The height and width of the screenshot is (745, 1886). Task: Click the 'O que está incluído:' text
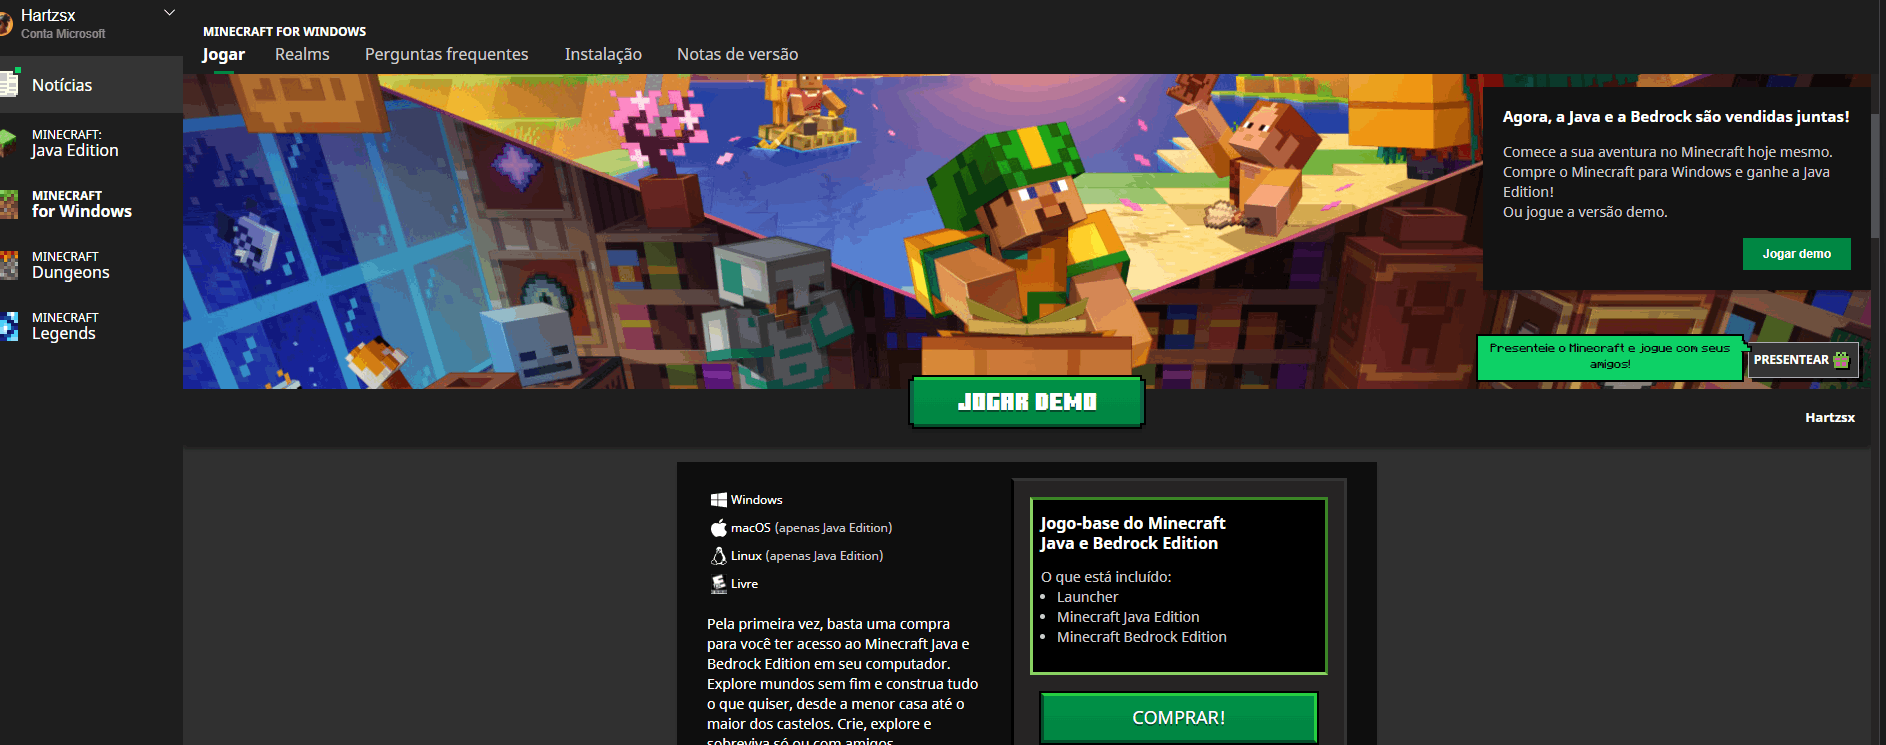1106,577
